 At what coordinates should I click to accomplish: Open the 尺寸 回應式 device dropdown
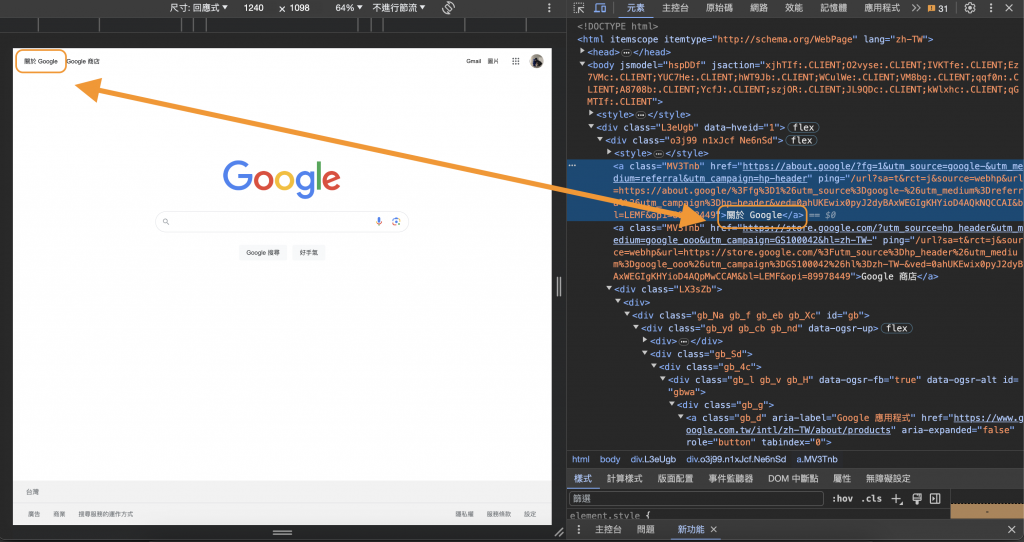pos(199,8)
